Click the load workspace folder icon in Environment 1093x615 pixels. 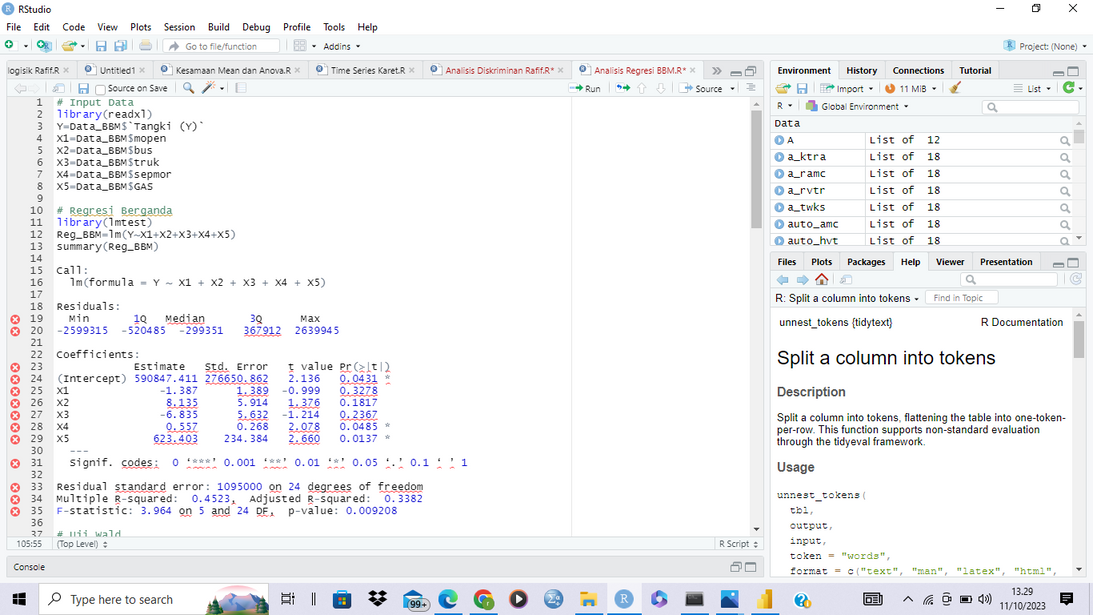point(784,88)
